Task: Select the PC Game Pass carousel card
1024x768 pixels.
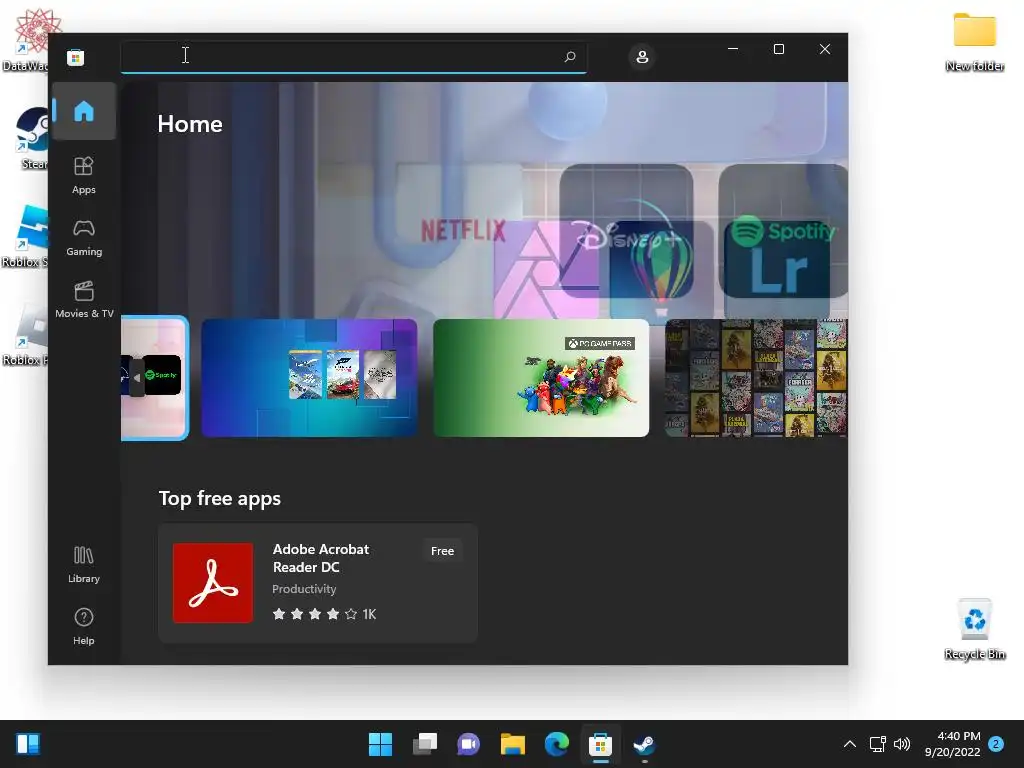Action: [541, 377]
